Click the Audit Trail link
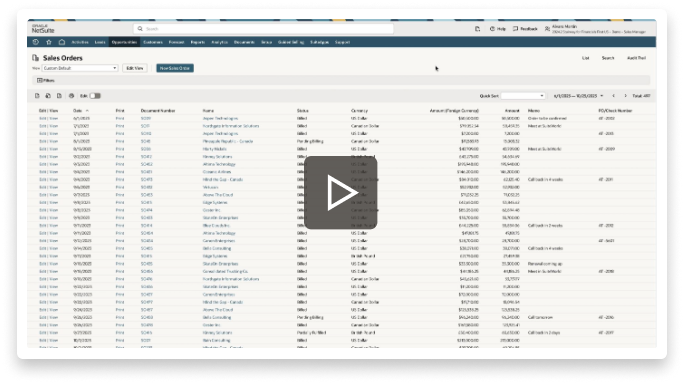 tap(636, 58)
